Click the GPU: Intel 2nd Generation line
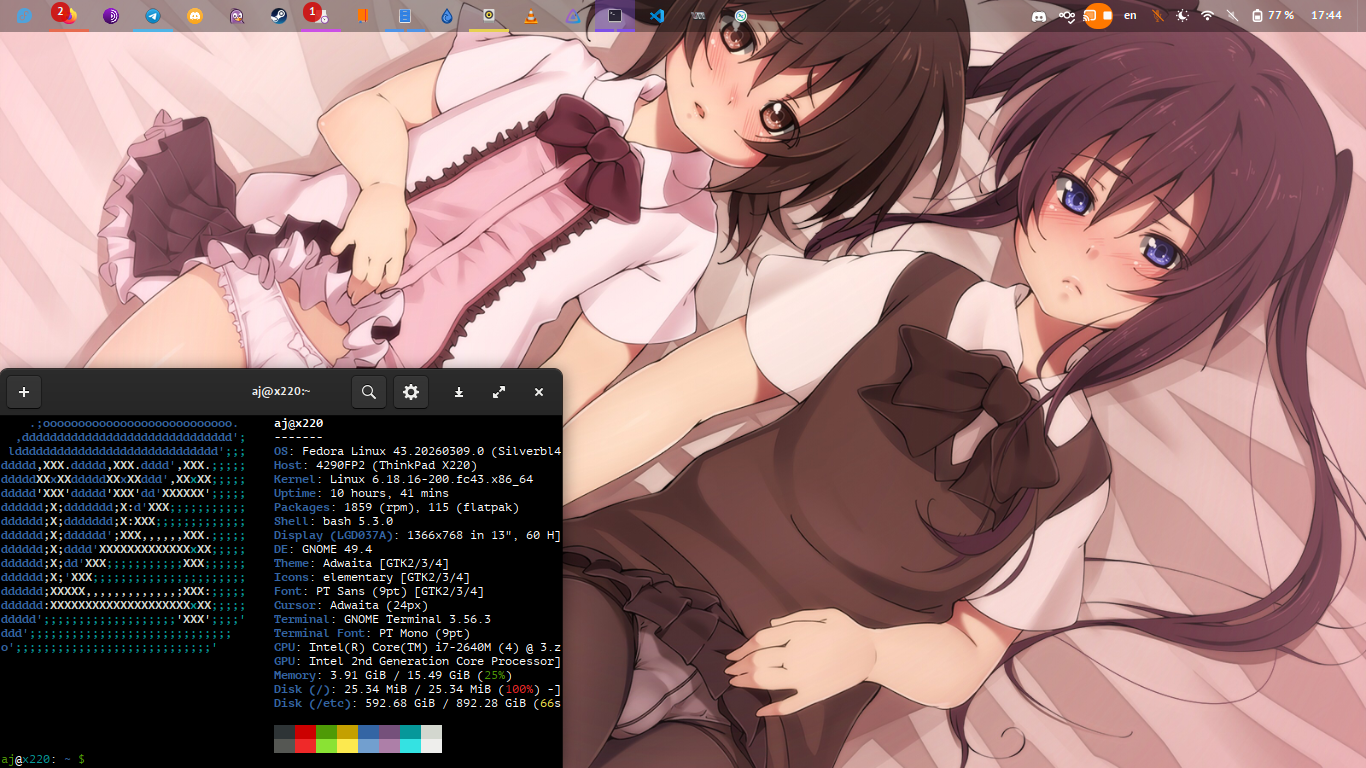The image size is (1366, 768). click(417, 662)
